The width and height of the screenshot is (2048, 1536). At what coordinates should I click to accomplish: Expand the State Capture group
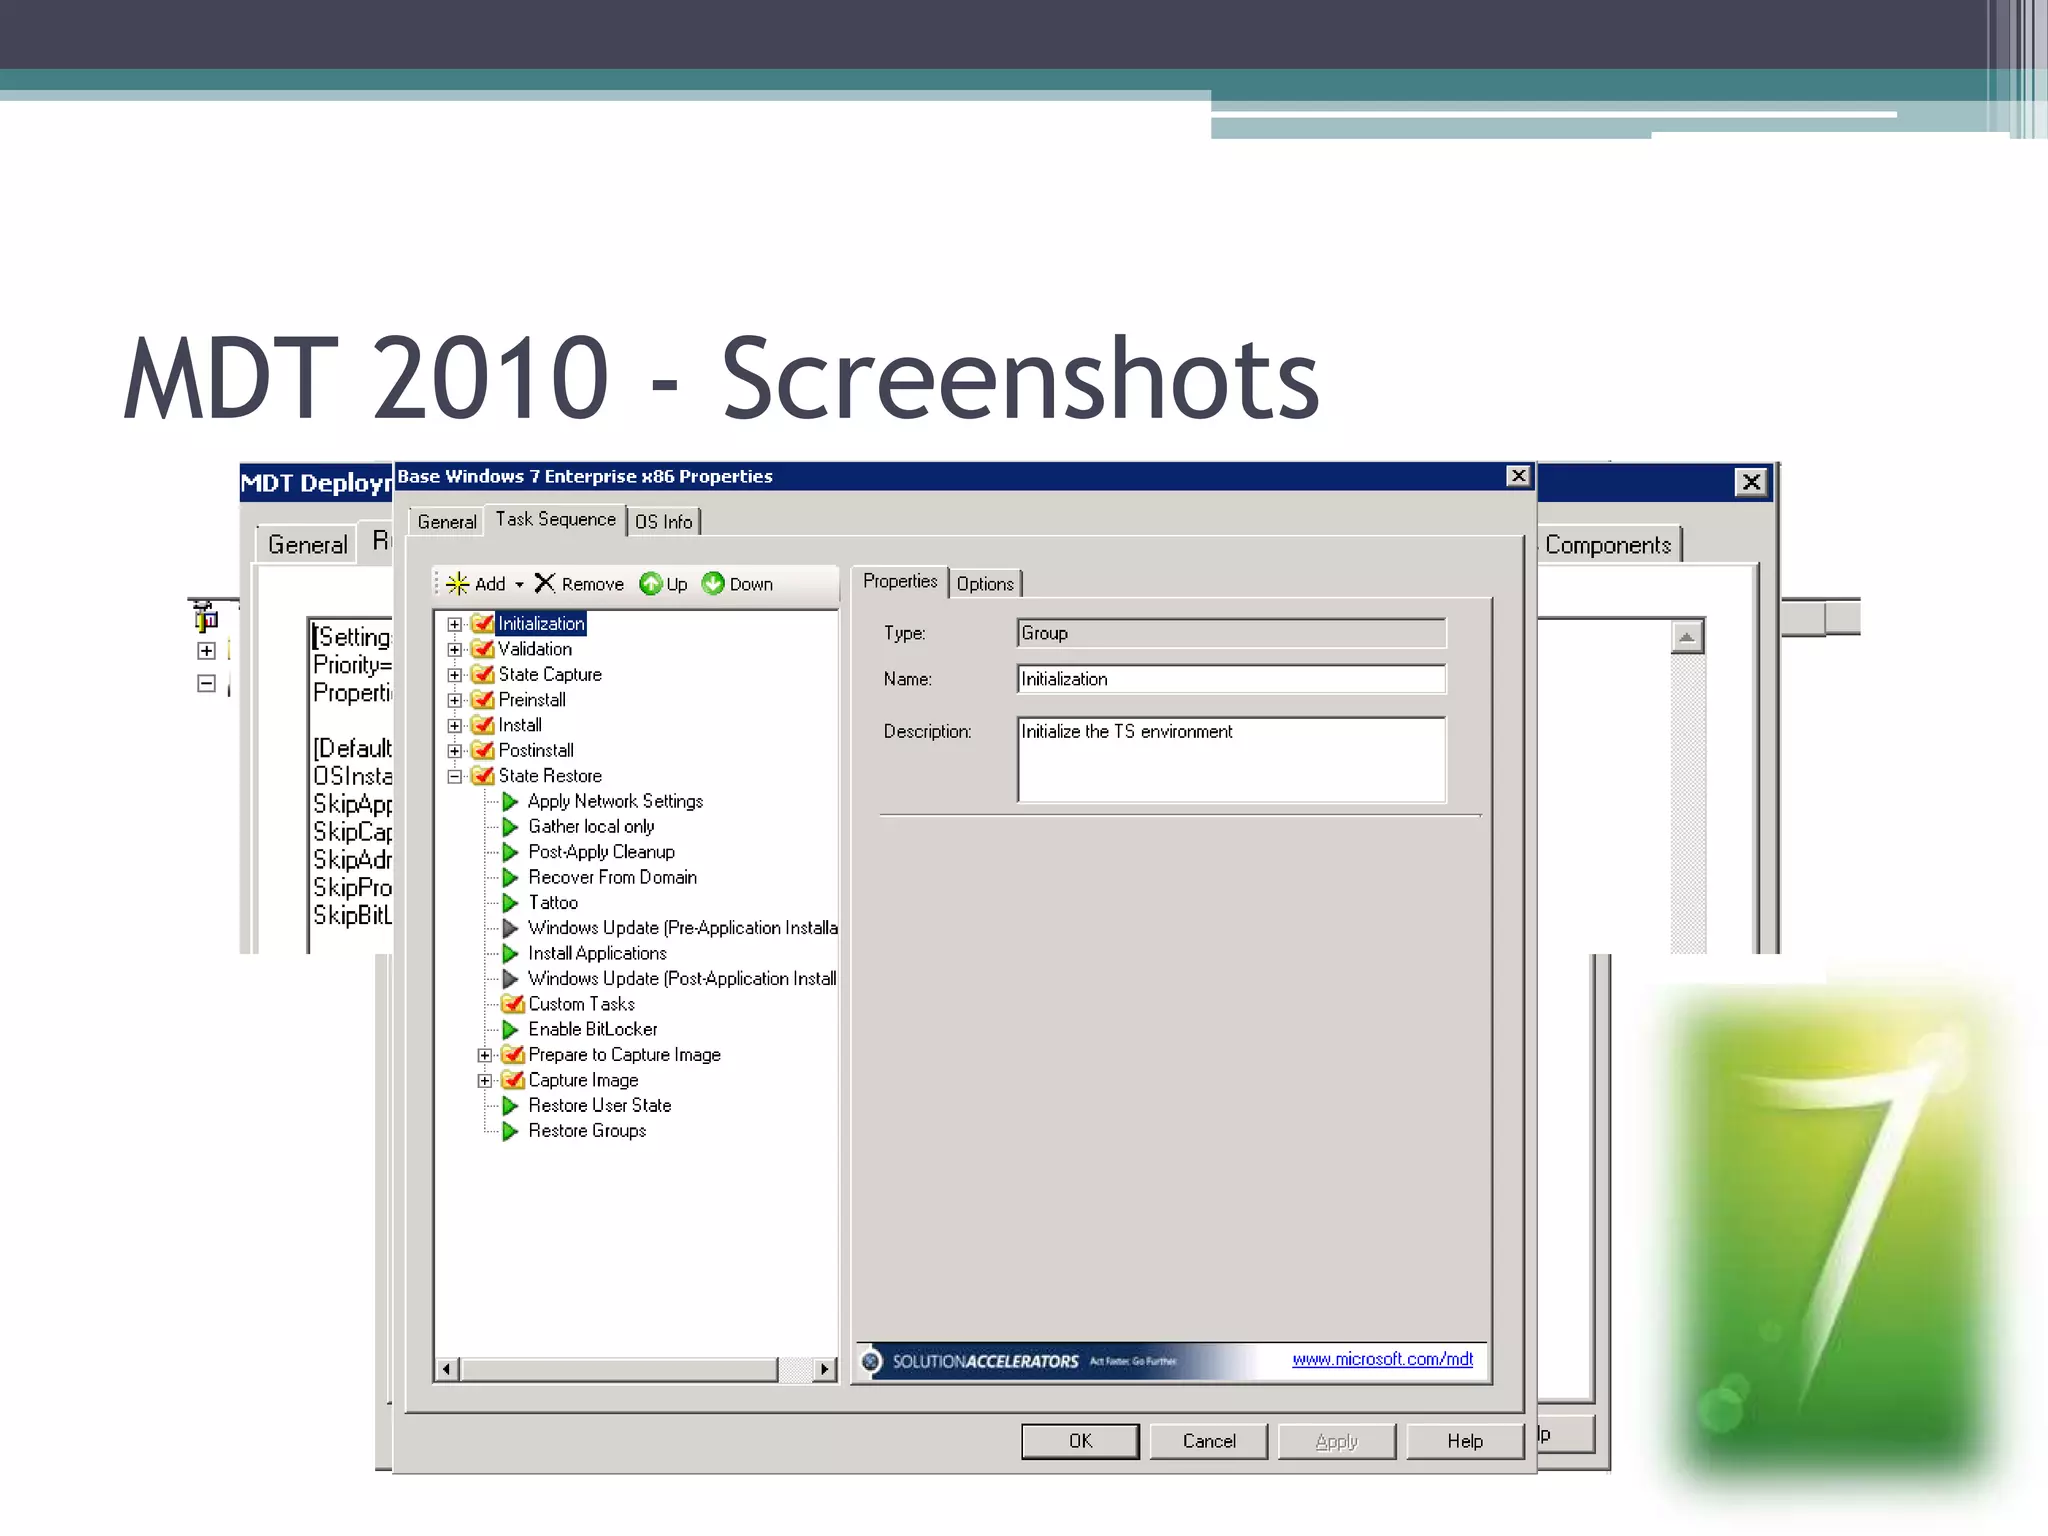tap(455, 675)
